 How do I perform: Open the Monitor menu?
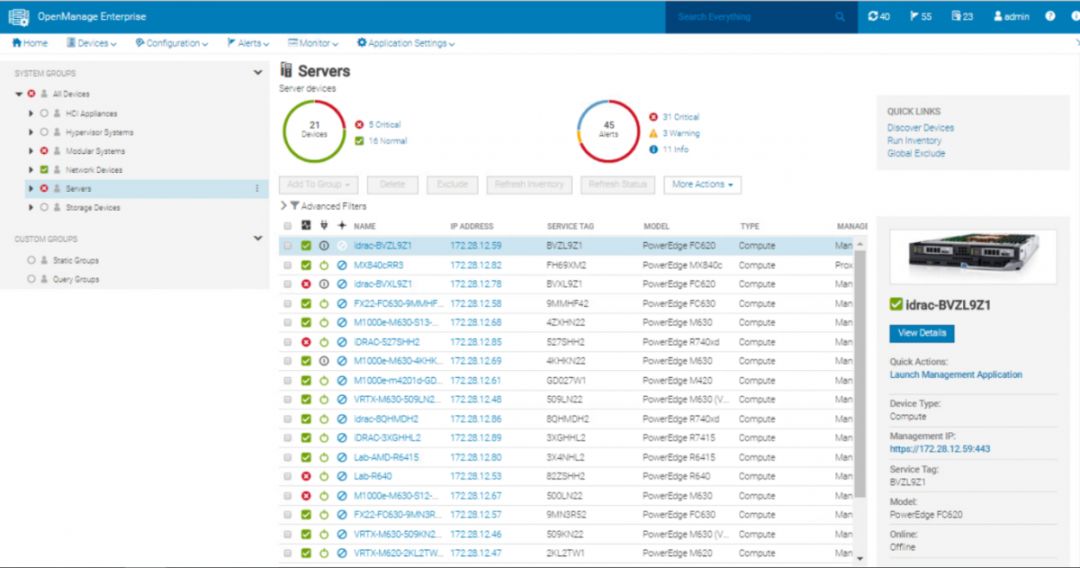313,43
